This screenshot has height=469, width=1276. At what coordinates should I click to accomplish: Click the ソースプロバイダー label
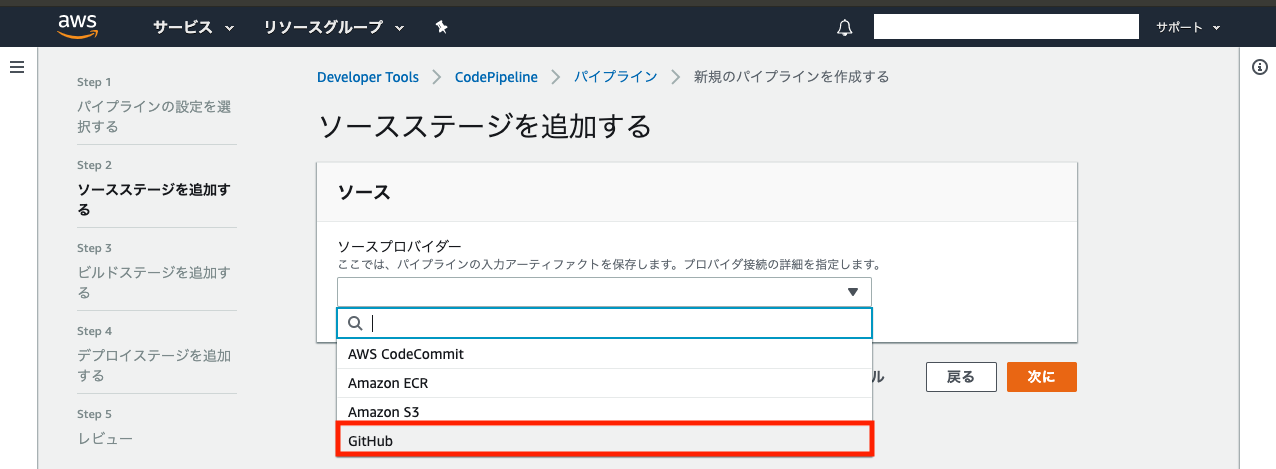point(399,247)
